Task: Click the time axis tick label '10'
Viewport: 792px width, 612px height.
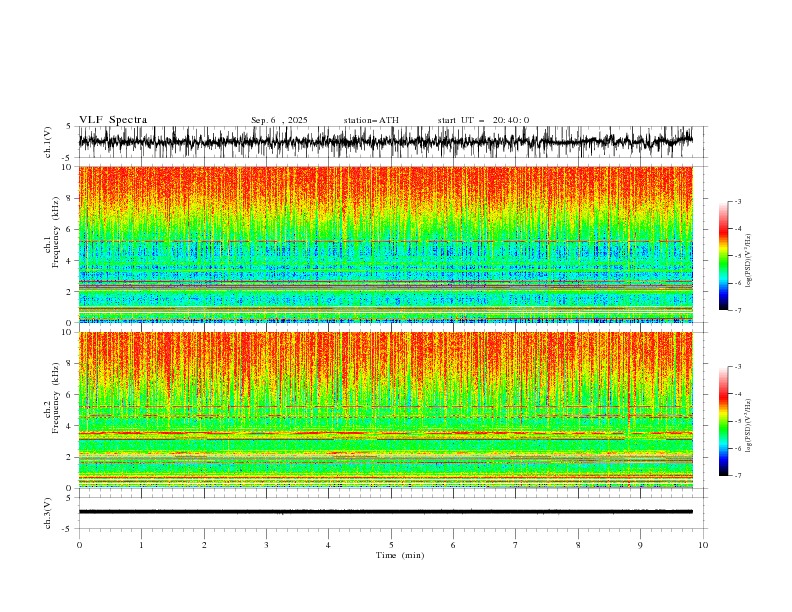Action: [703, 545]
